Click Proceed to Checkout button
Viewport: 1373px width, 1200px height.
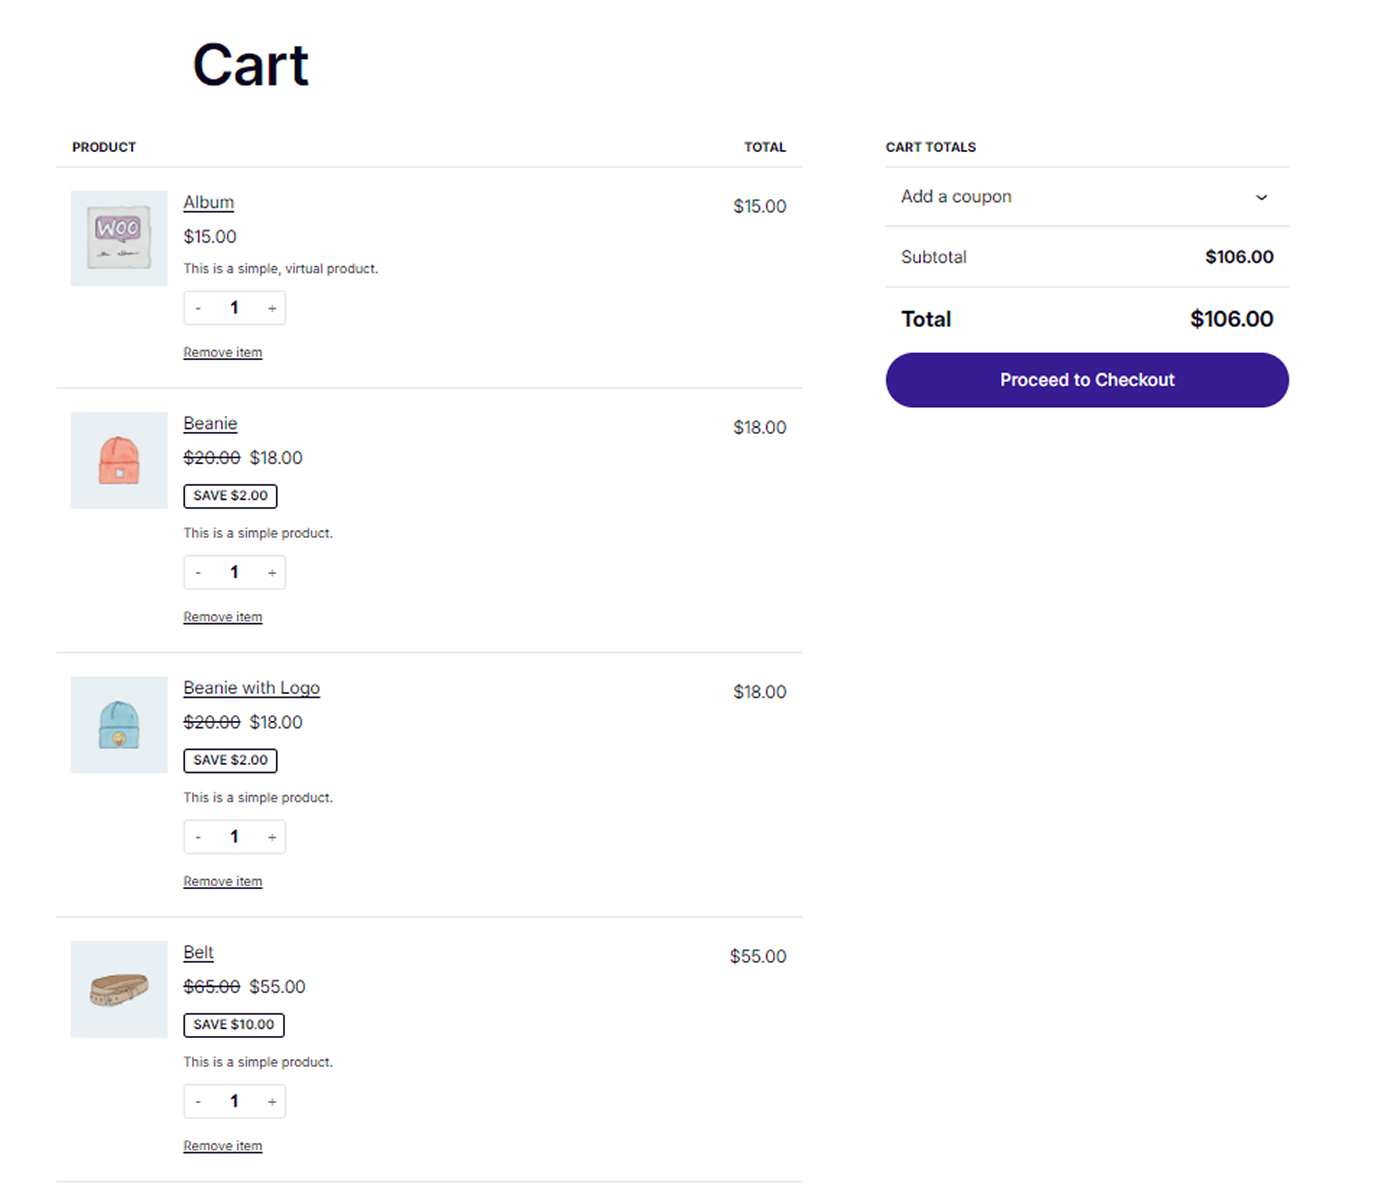click(x=1086, y=380)
